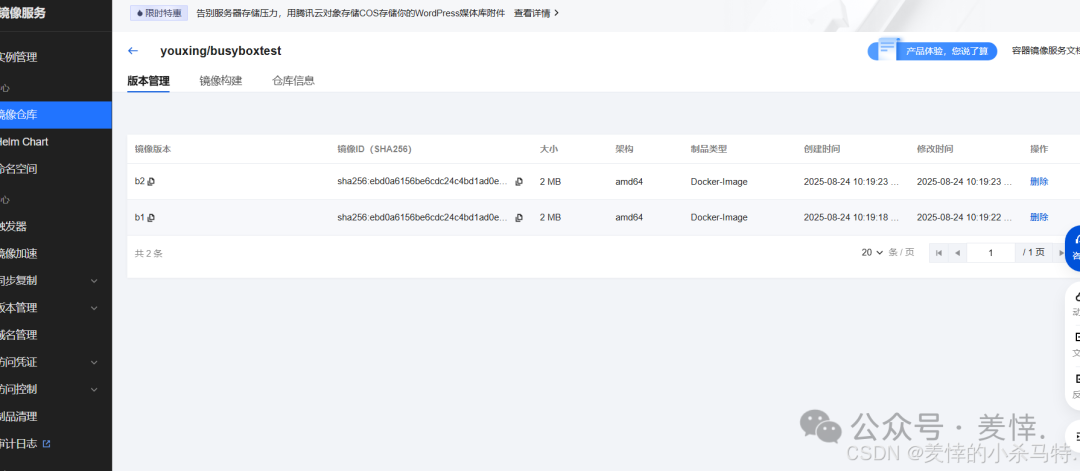The image size is (1080, 471).
Task: Click the 镜像ID (SHA256) column header
Action: (x=375, y=149)
